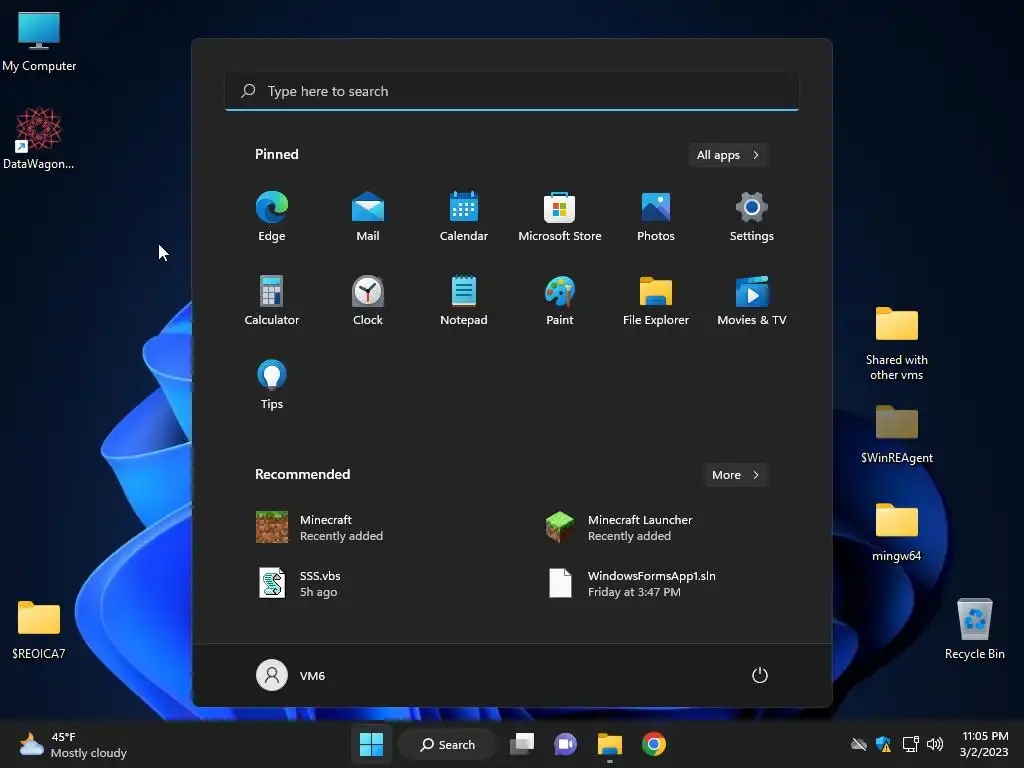The width and height of the screenshot is (1024, 768).
Task: Show More recommended items
Action: coord(735,475)
